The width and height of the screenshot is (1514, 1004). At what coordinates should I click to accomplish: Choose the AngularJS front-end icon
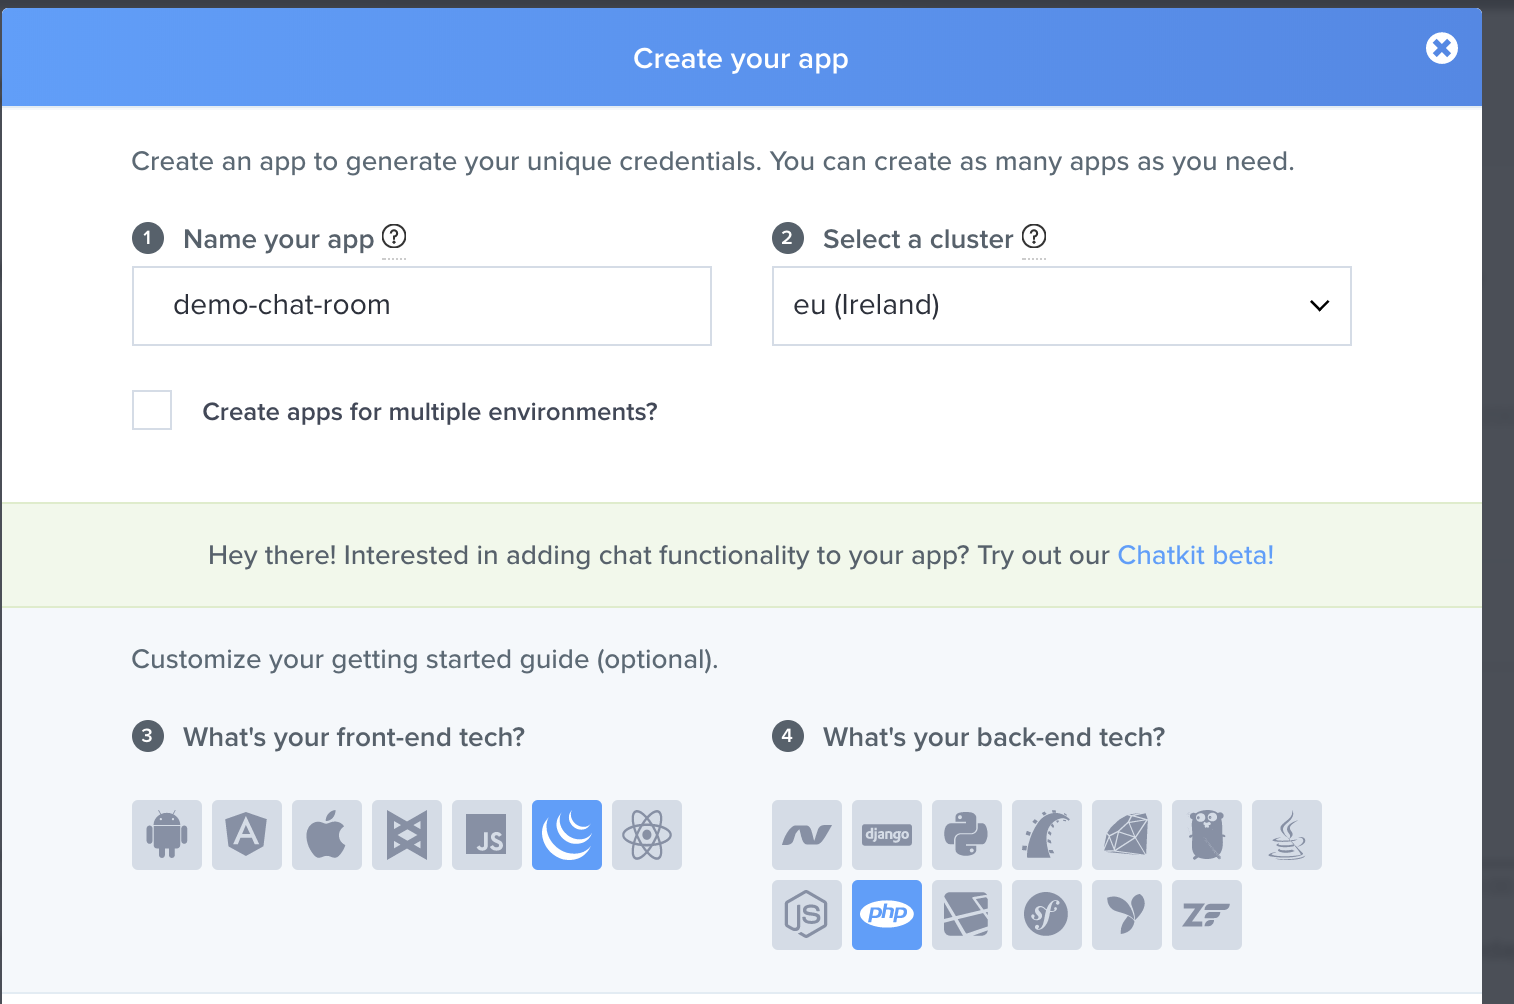click(247, 835)
